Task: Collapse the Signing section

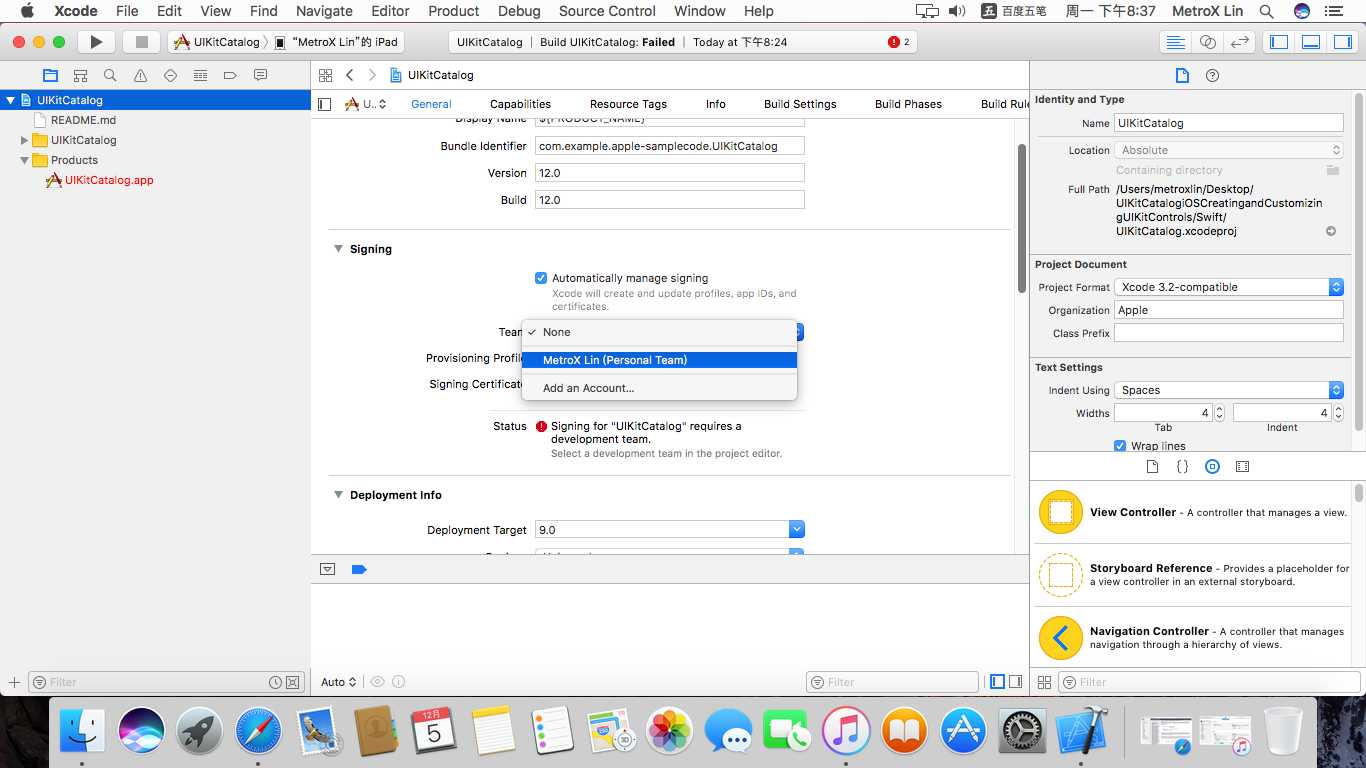Action: [x=338, y=249]
